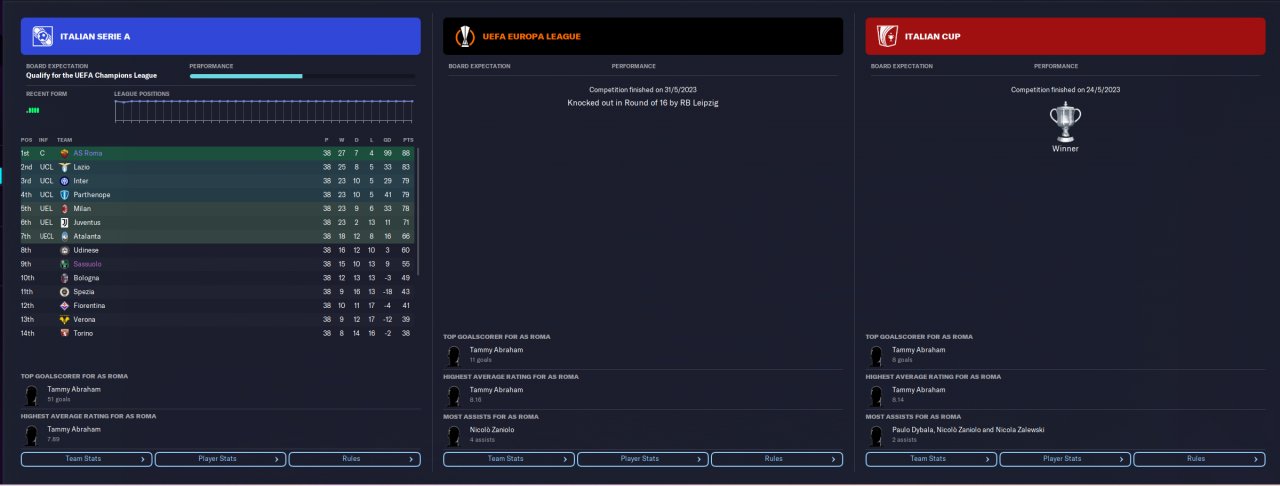Click the Udinese club crest
This screenshot has width=1280, height=486.
click(x=64, y=250)
